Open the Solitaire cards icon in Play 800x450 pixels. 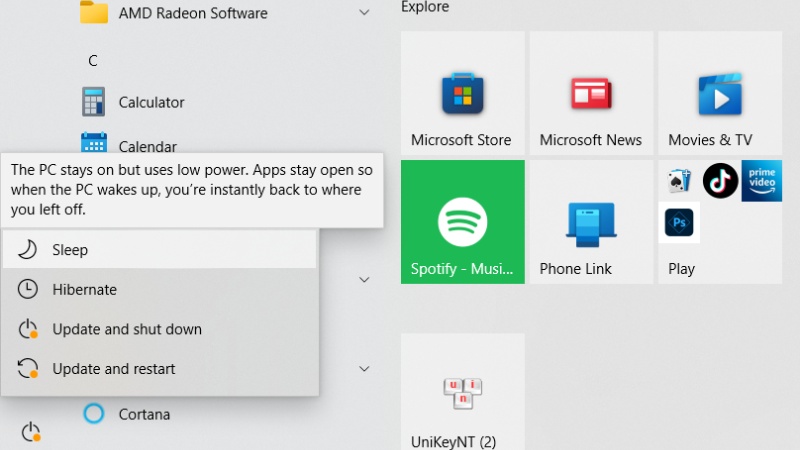(x=679, y=181)
